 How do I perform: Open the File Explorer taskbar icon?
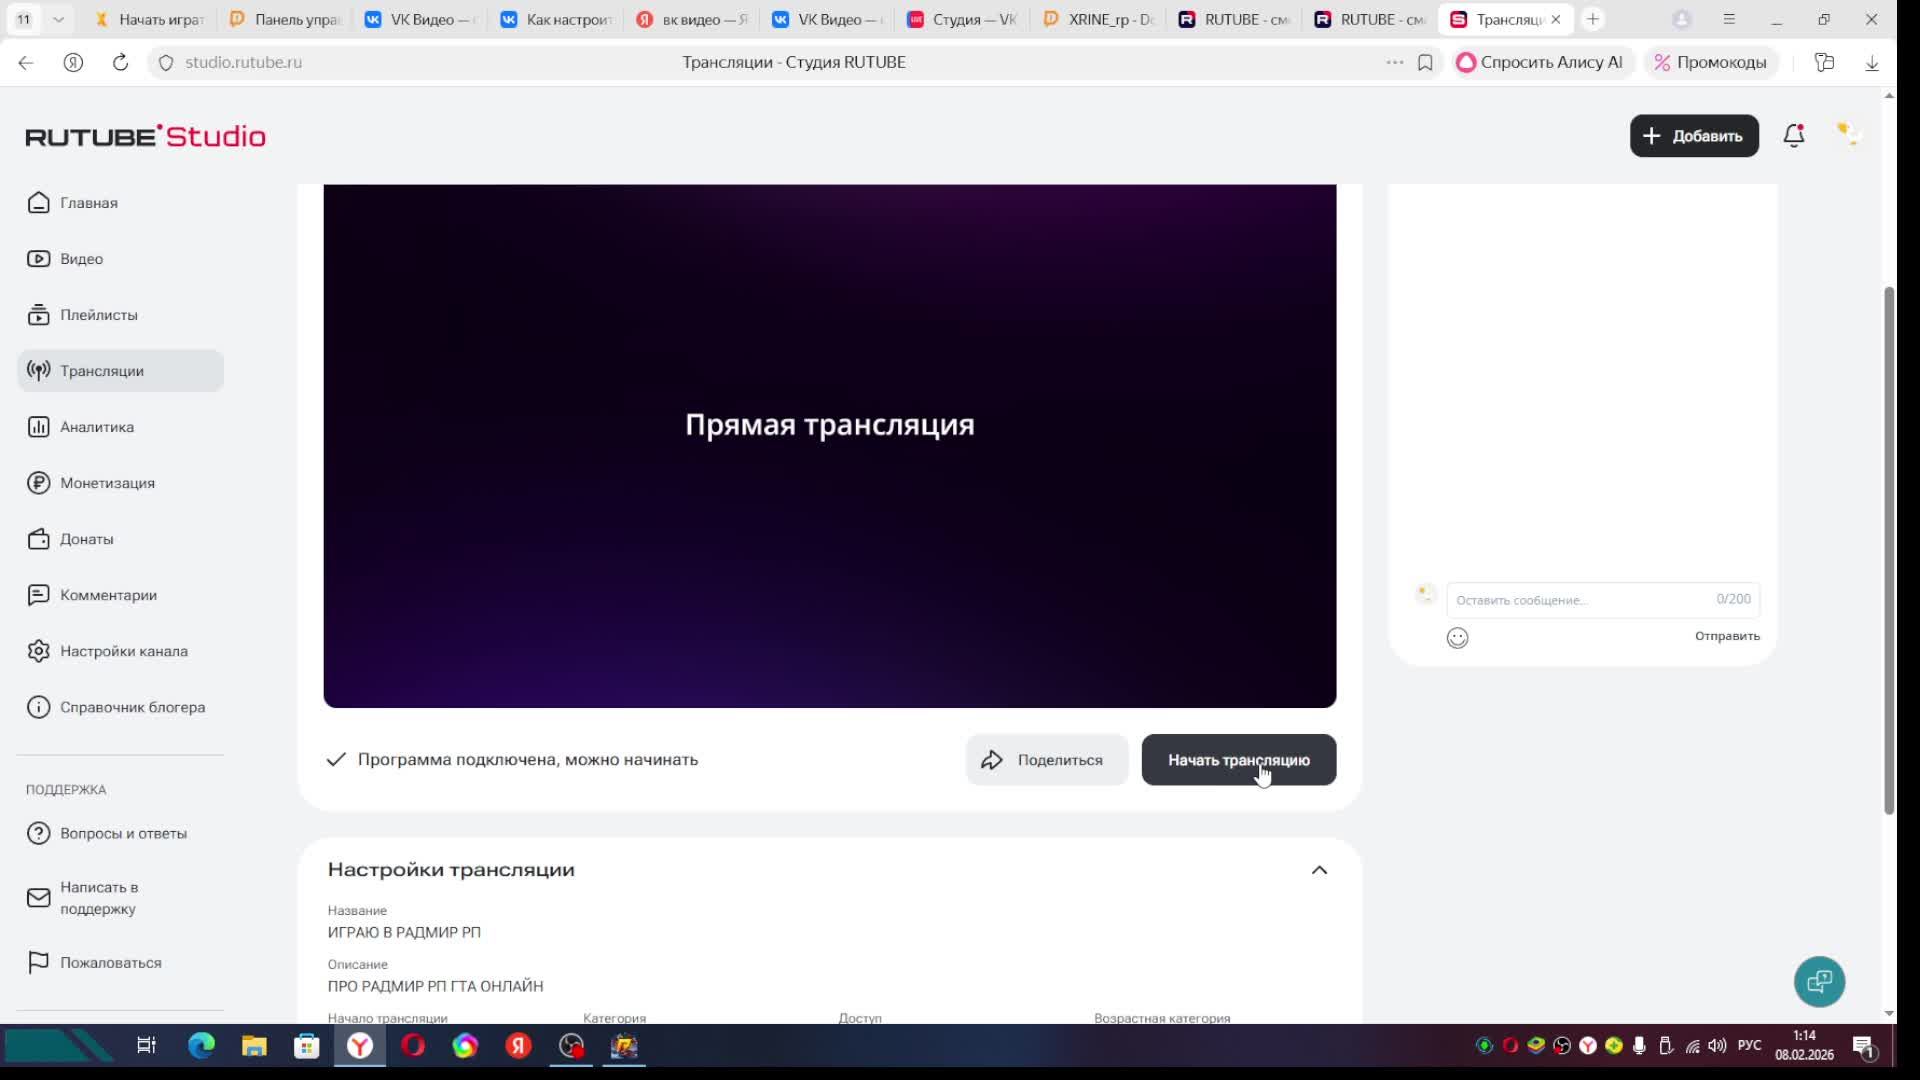click(254, 1046)
